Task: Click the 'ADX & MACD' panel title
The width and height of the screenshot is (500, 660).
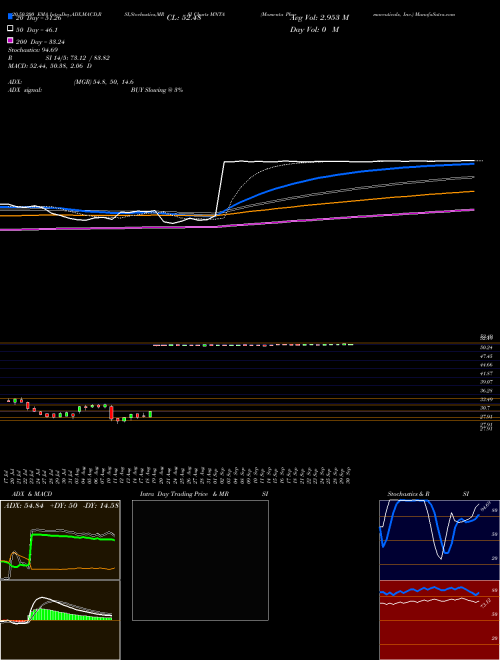Action: click(x=32, y=494)
